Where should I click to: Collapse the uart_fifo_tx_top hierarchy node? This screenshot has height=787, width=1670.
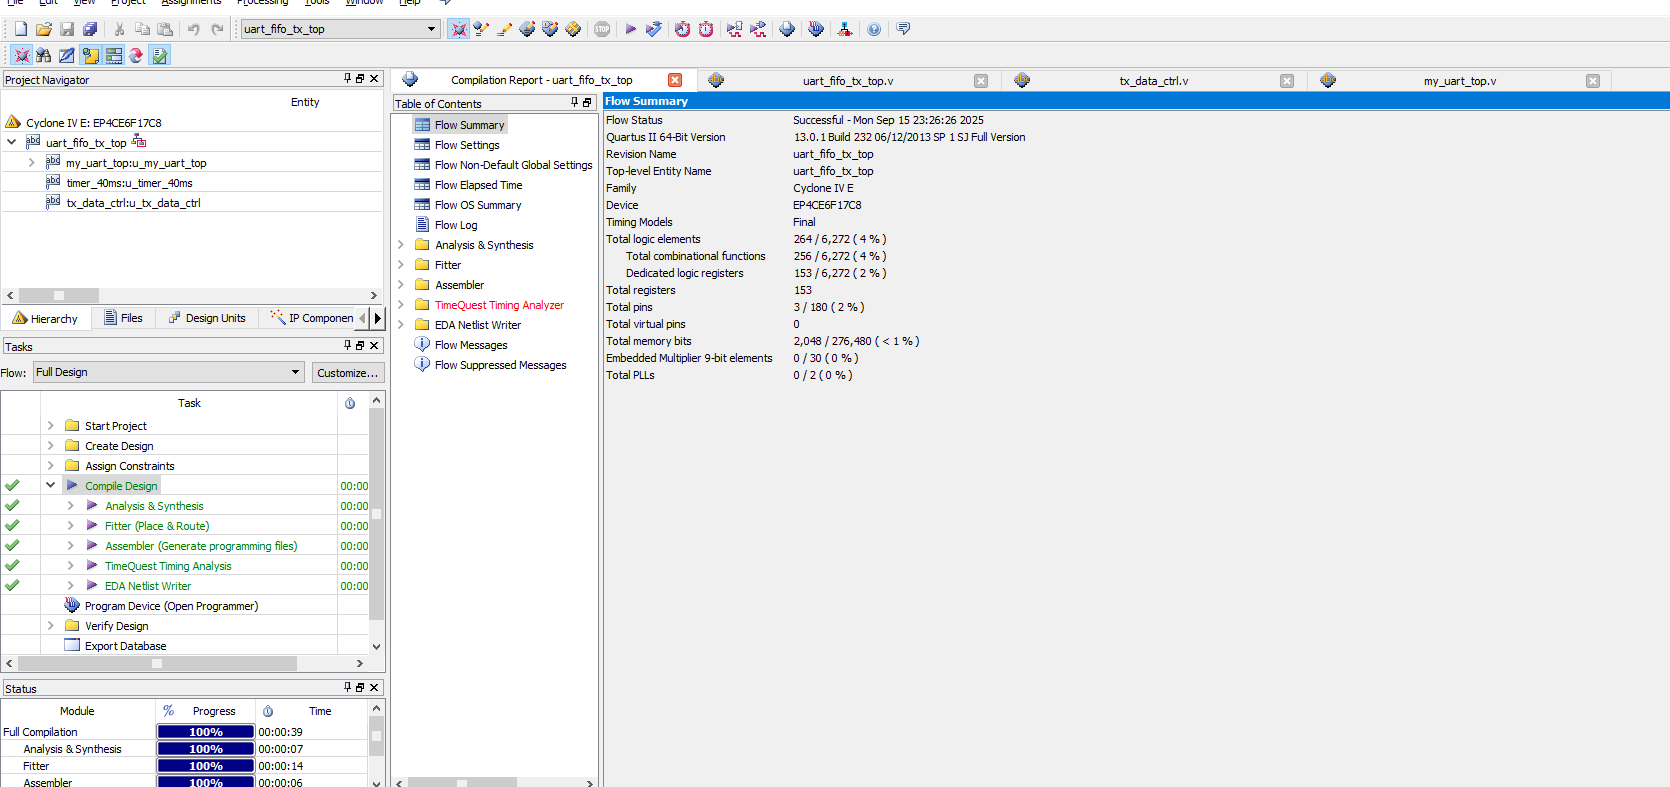(12, 142)
